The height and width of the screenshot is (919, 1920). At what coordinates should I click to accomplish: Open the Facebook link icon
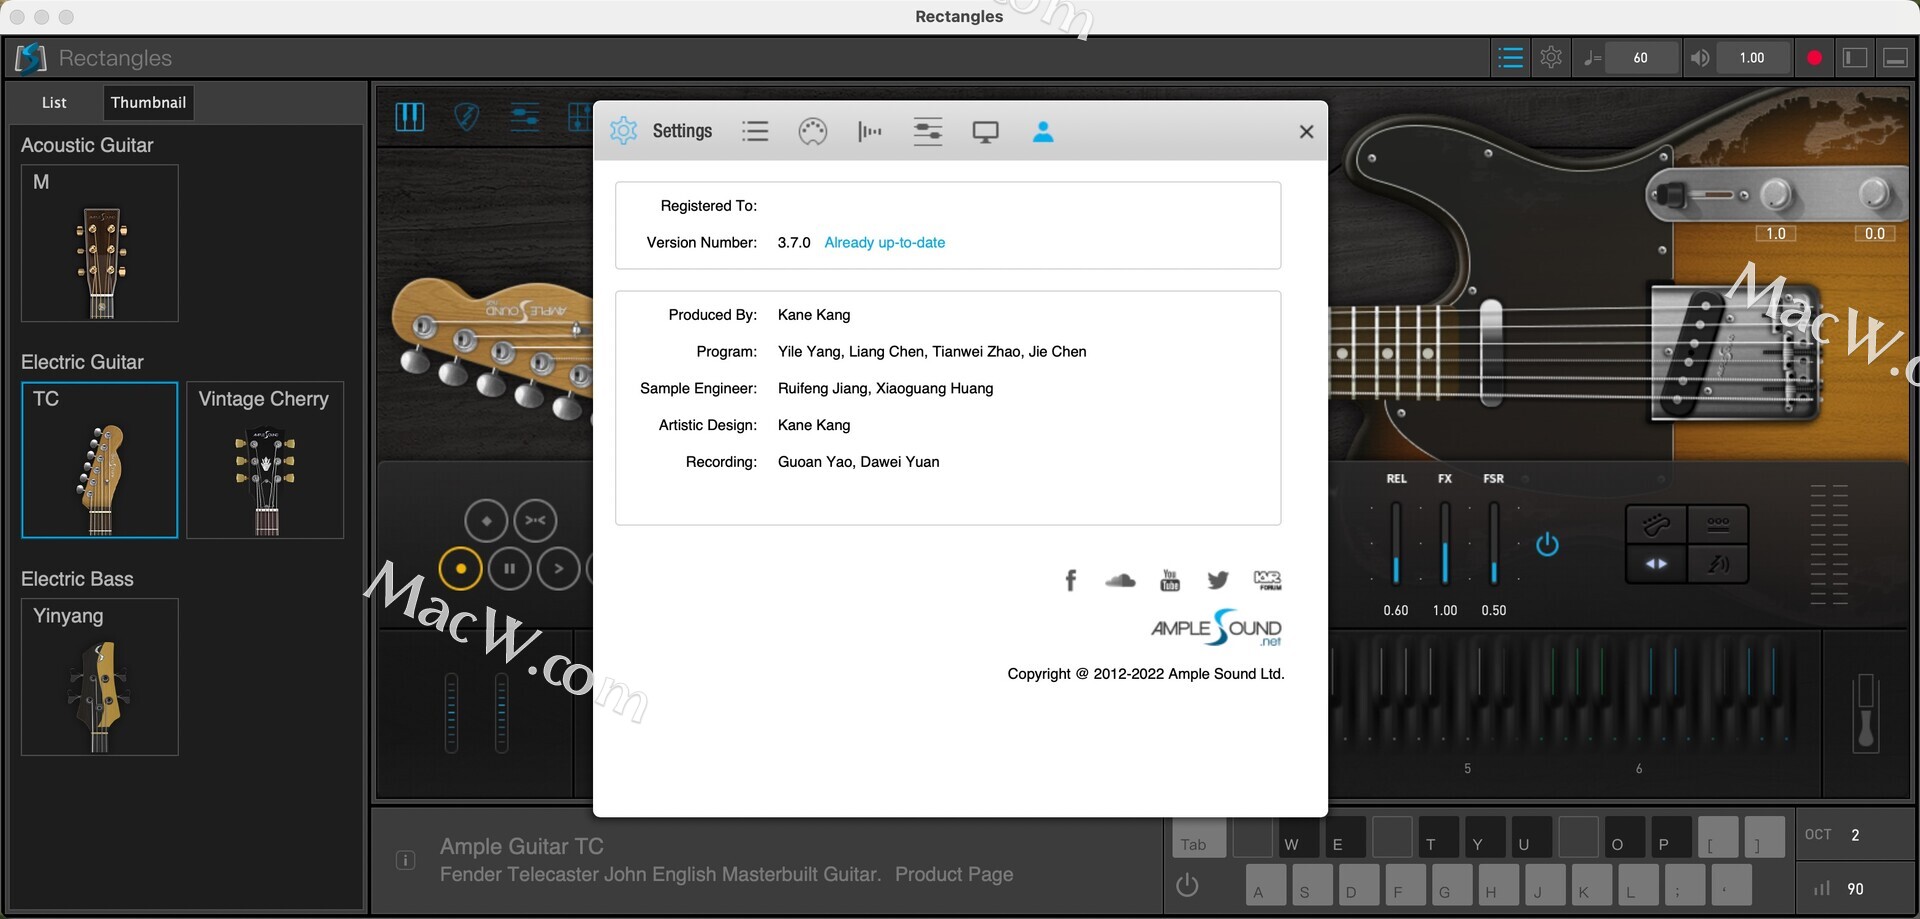pos(1071,580)
